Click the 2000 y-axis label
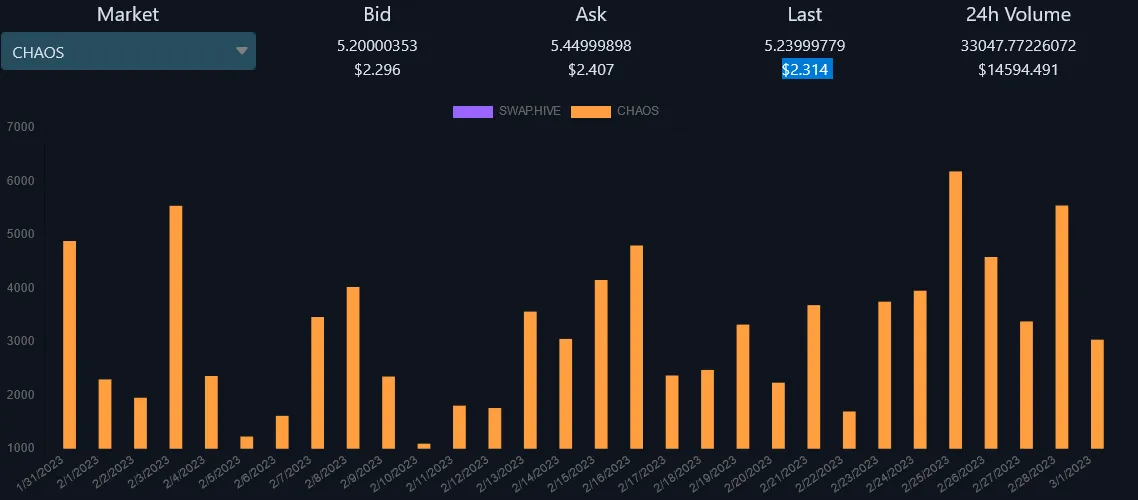The height and width of the screenshot is (500, 1138). [20, 395]
